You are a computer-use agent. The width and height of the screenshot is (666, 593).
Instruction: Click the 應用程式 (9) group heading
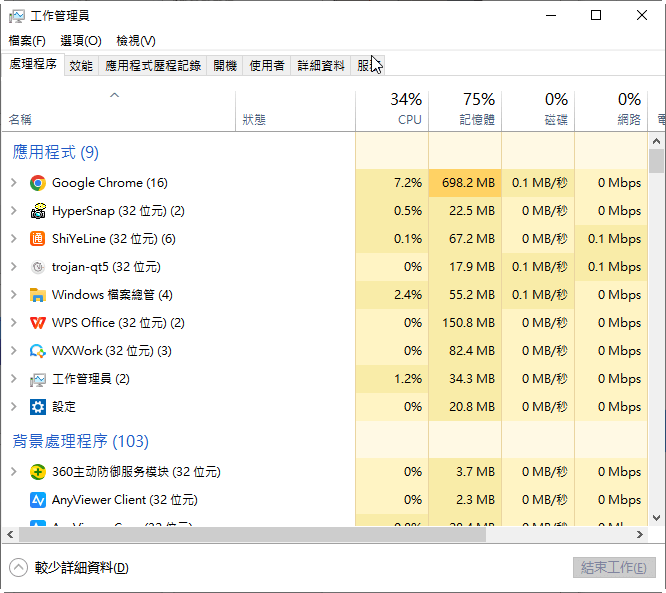(56, 152)
